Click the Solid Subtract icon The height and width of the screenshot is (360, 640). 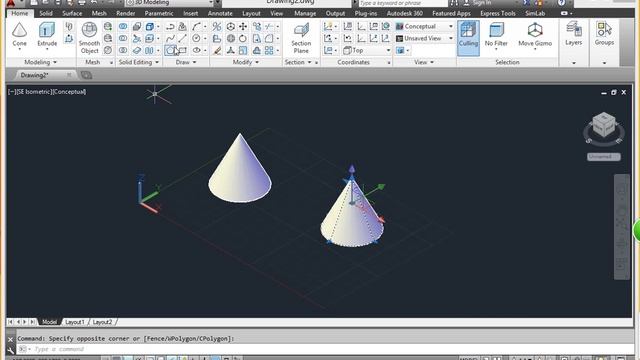[123, 38]
